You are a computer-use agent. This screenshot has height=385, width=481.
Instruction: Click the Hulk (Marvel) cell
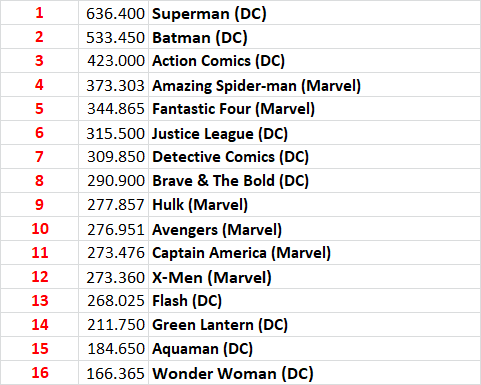pos(314,205)
